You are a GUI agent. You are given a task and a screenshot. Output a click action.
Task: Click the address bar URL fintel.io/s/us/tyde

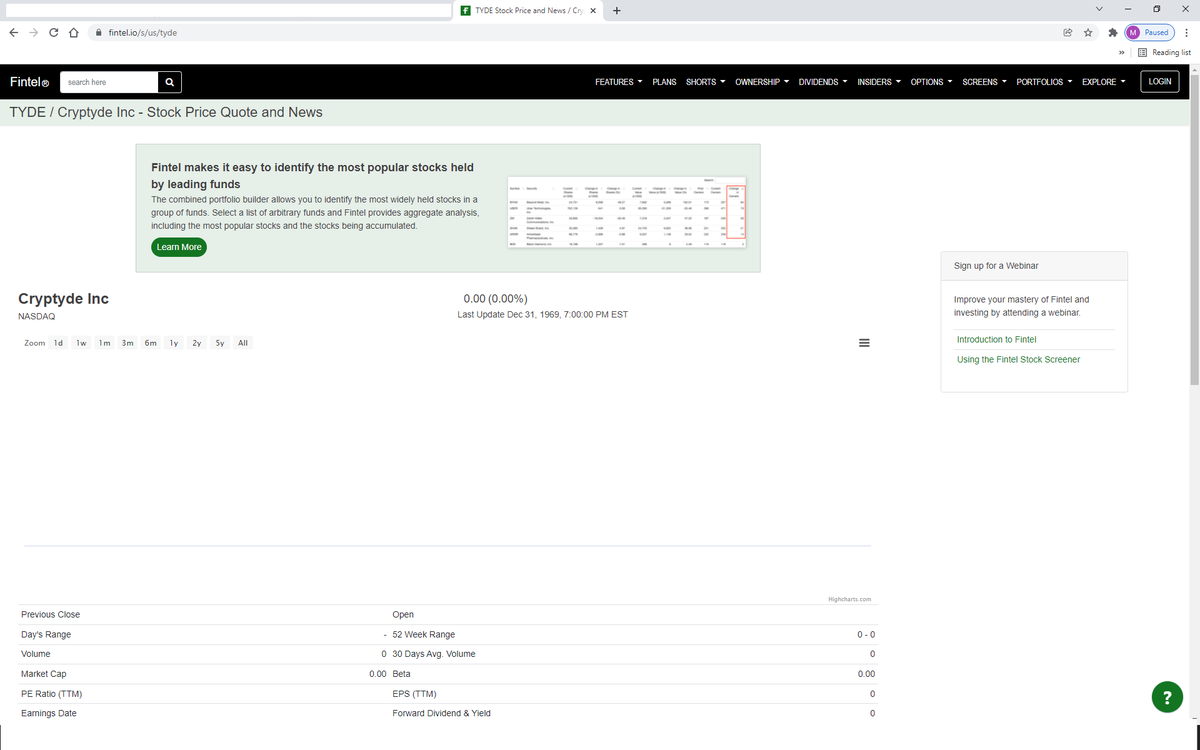(x=142, y=32)
